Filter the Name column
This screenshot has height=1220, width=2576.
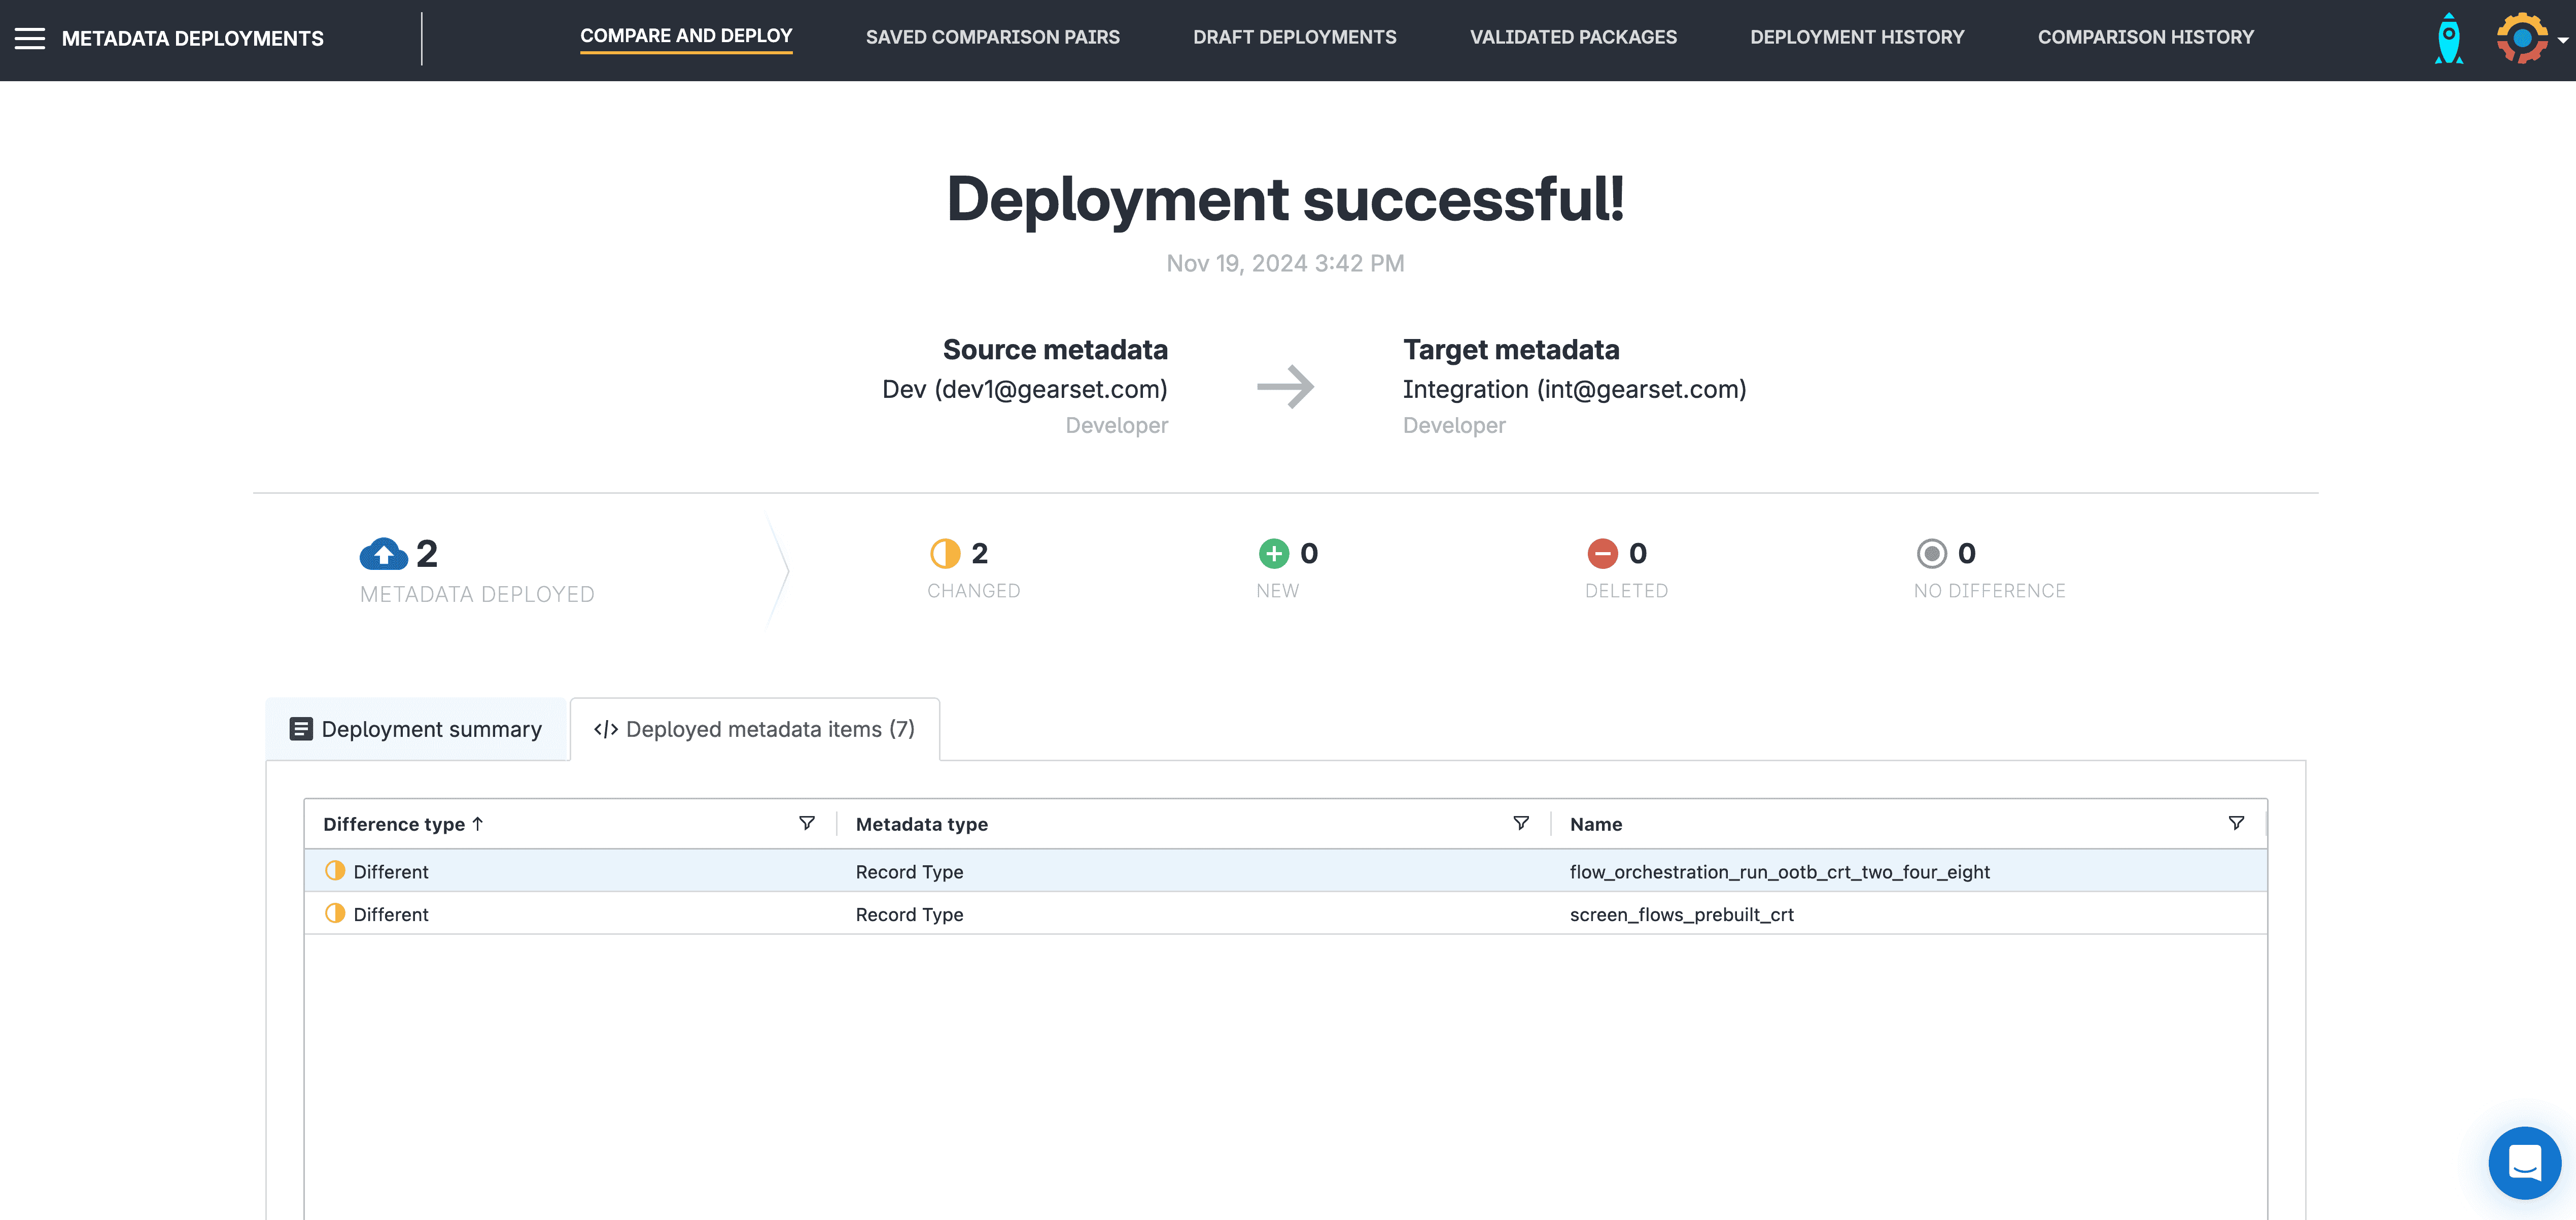coord(2236,823)
